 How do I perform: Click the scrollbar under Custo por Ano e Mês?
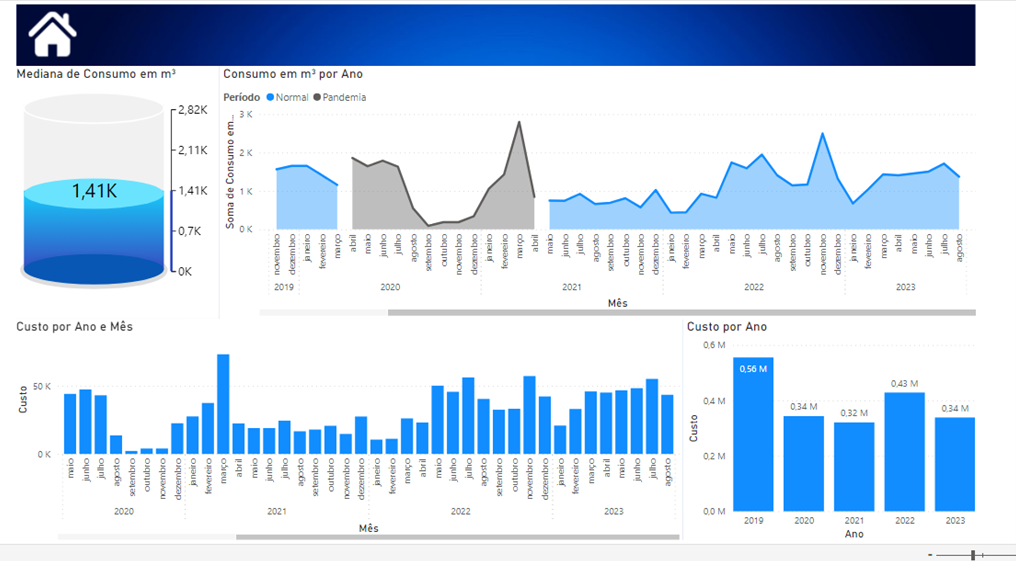(456, 537)
